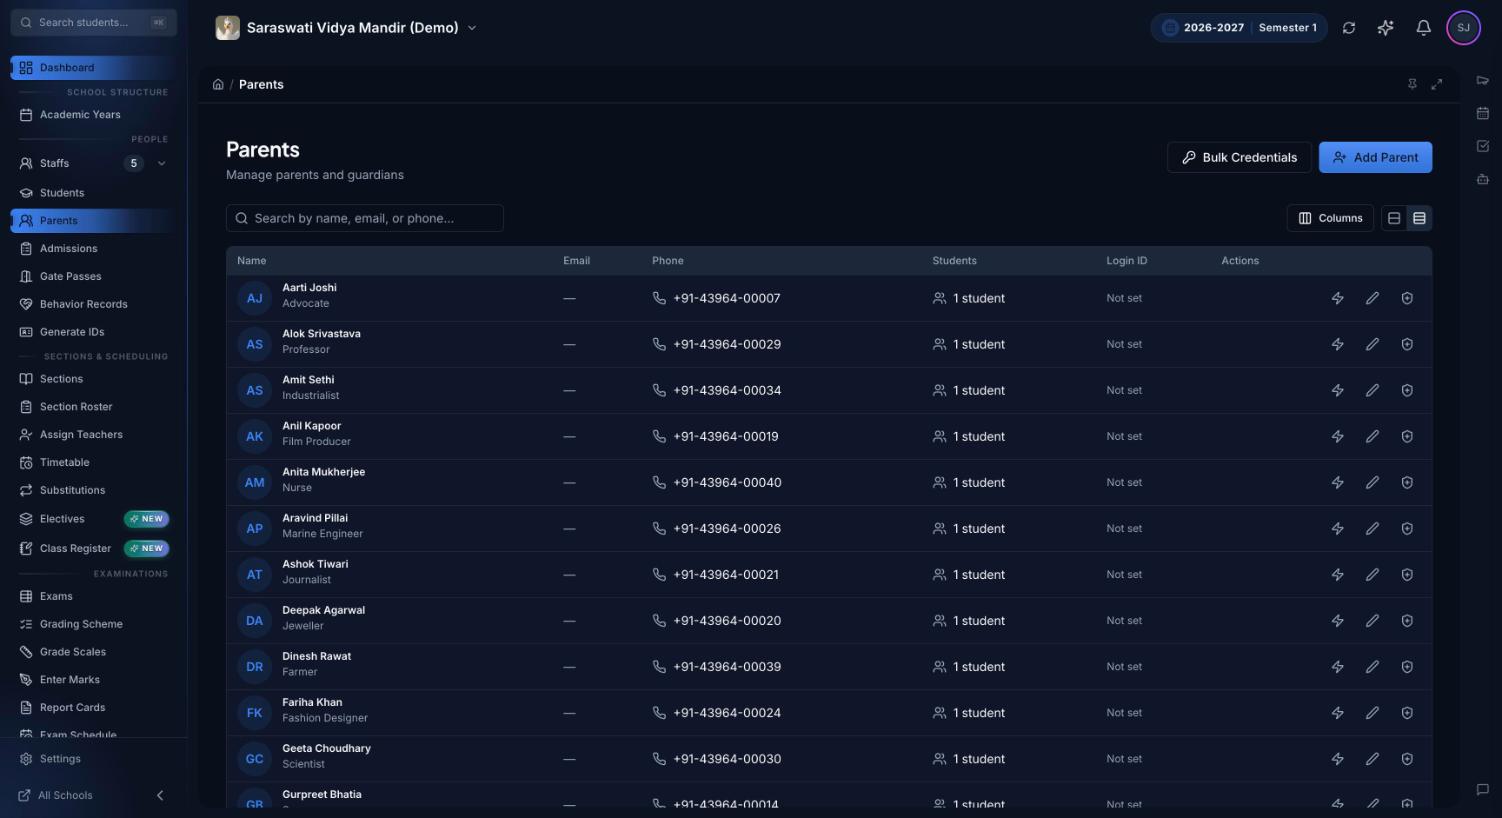Expand the Staffs sidebar group

click(x=161, y=163)
